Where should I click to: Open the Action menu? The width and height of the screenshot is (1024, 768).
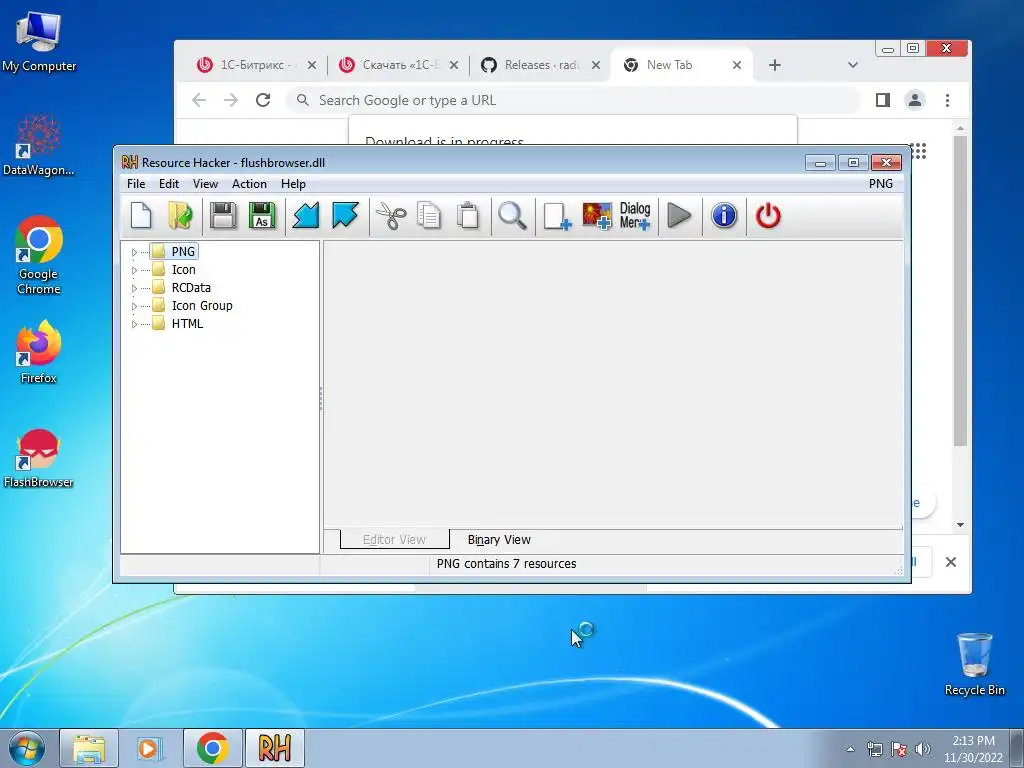[x=249, y=184]
